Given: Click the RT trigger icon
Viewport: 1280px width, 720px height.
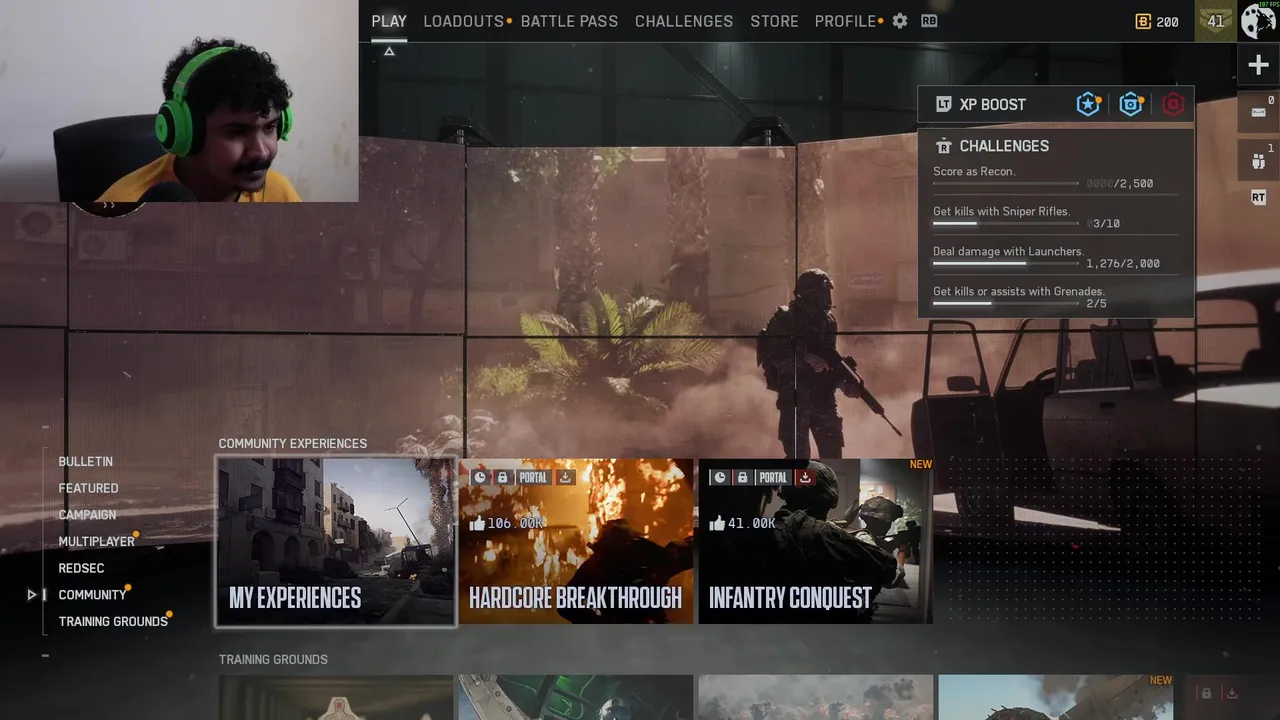Looking at the screenshot, I should point(1258,198).
